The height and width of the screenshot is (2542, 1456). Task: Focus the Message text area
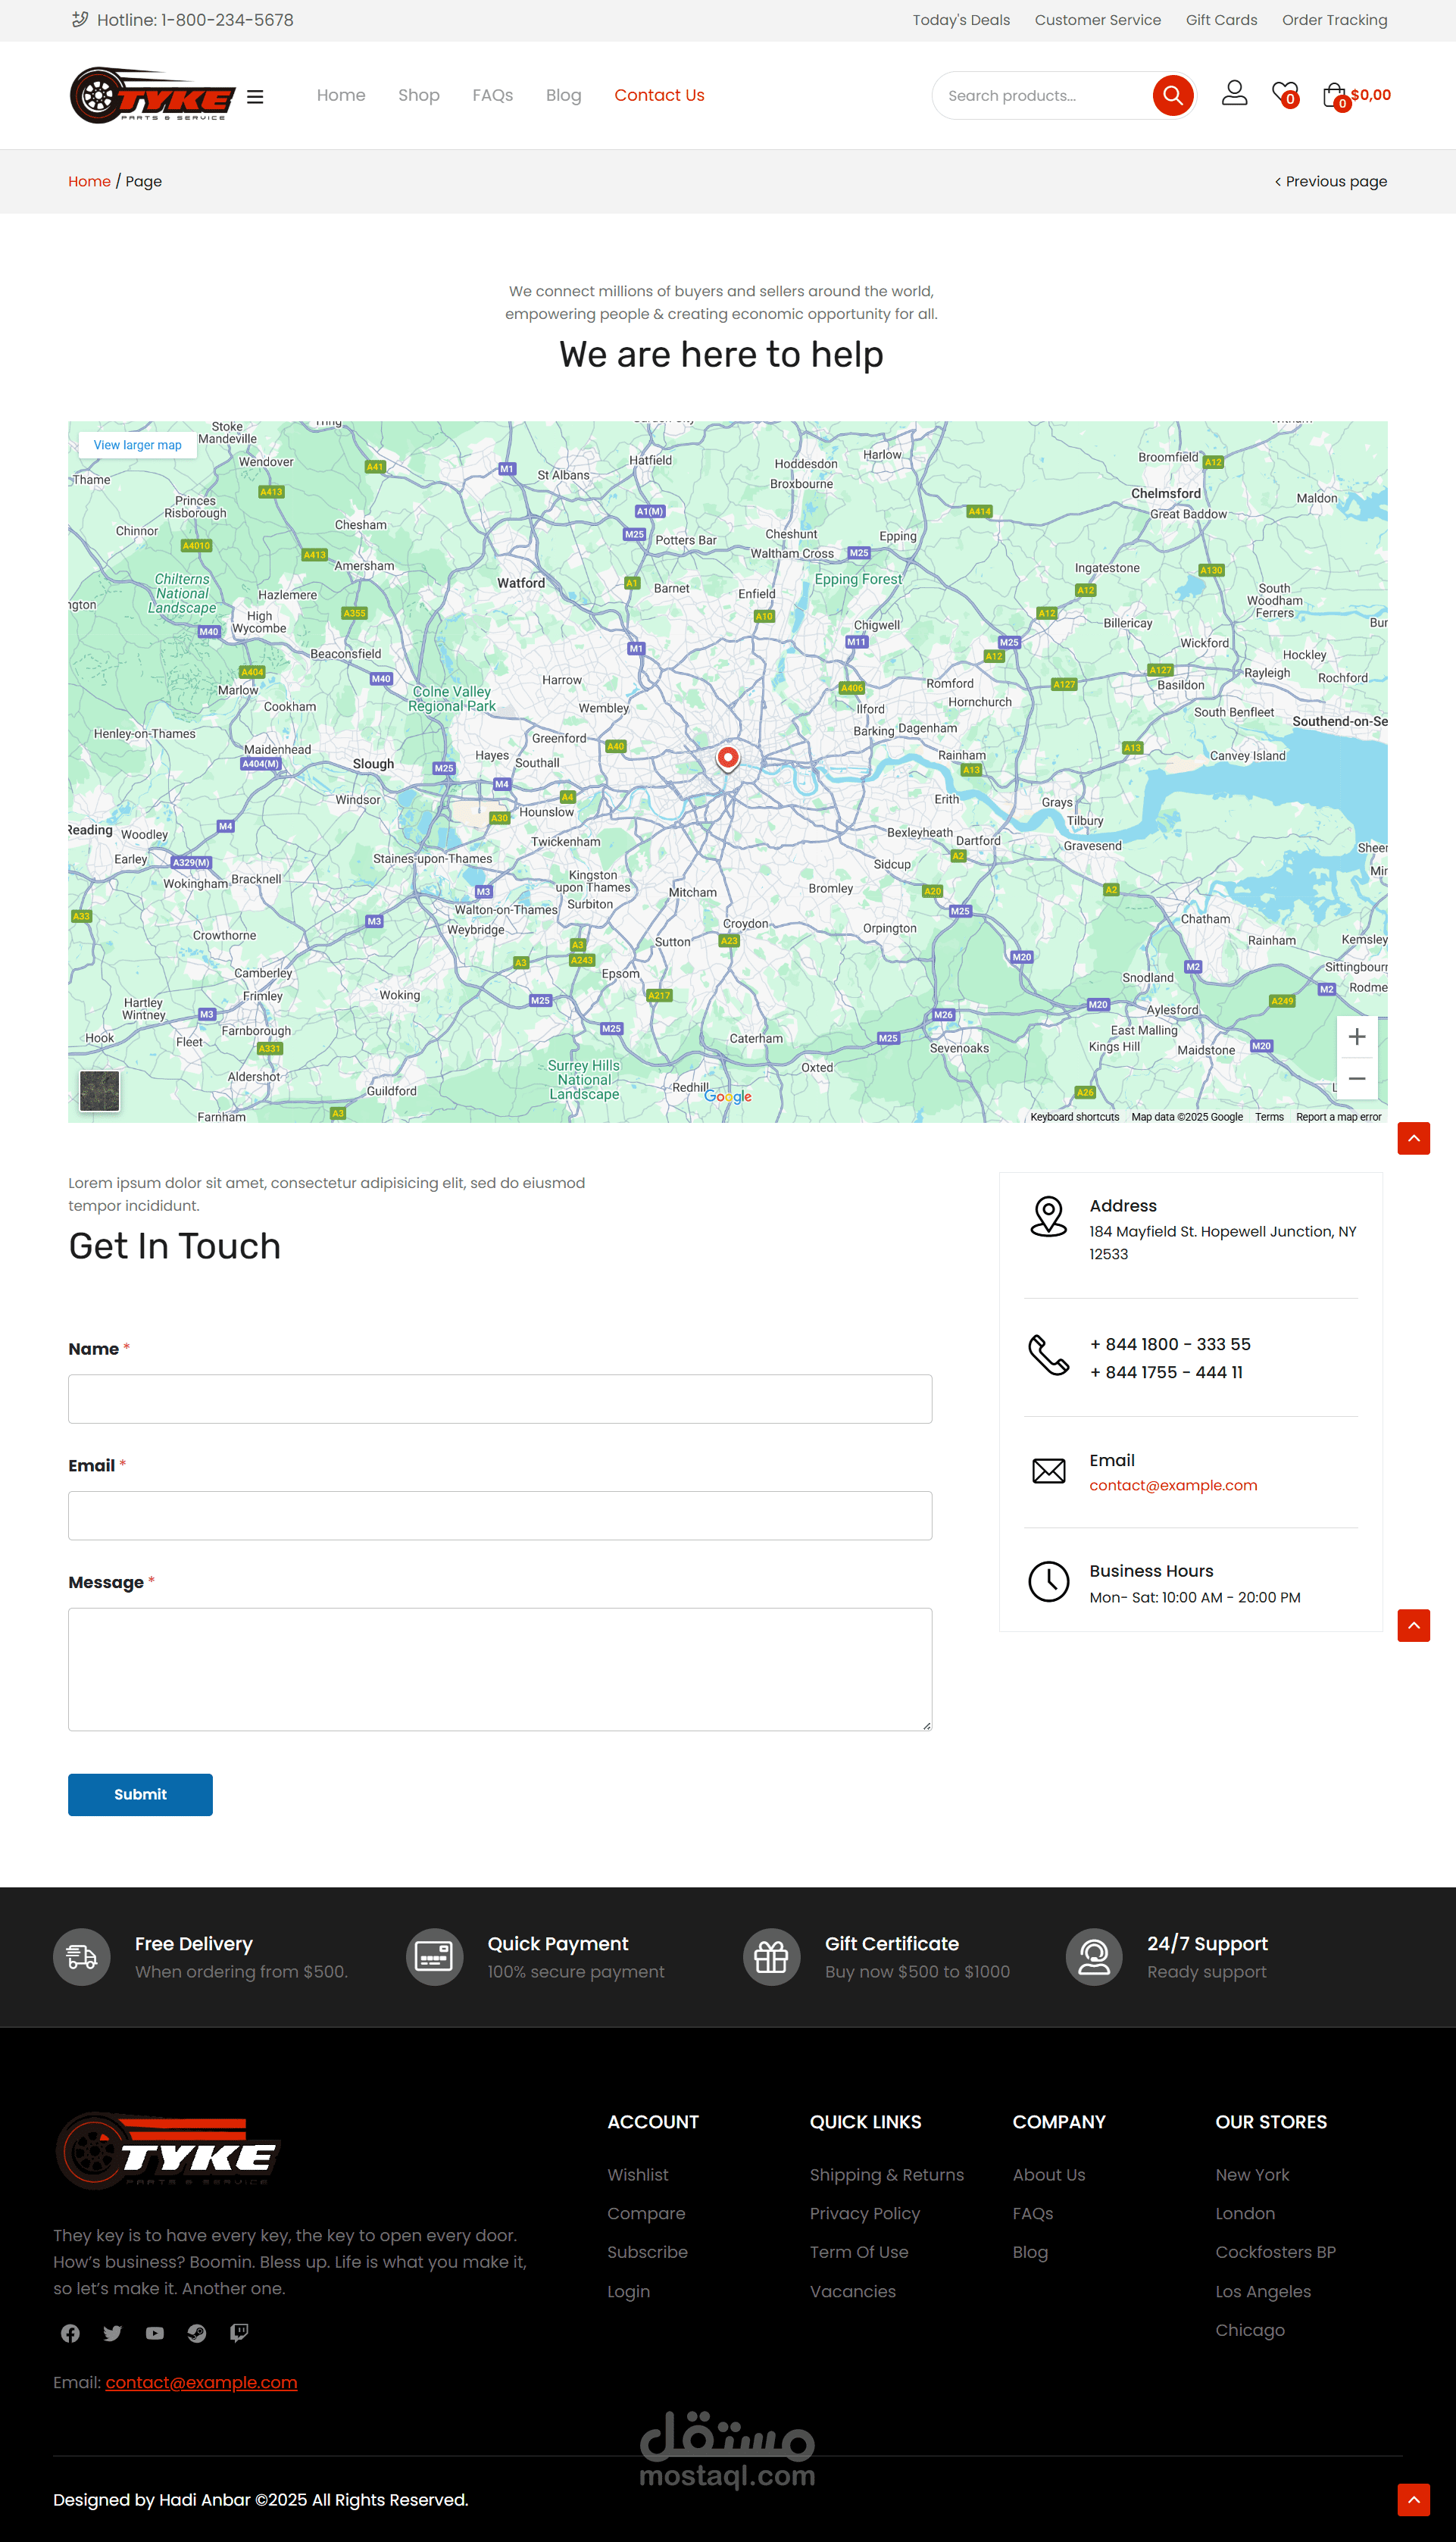pyautogui.click(x=499, y=1668)
